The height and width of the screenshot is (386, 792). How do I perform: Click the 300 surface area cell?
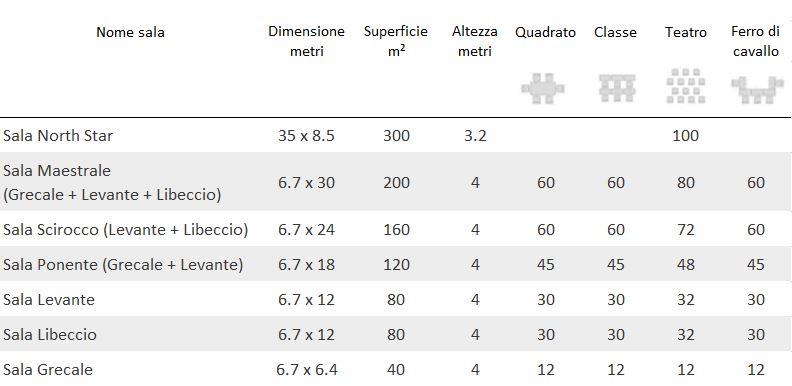396,135
